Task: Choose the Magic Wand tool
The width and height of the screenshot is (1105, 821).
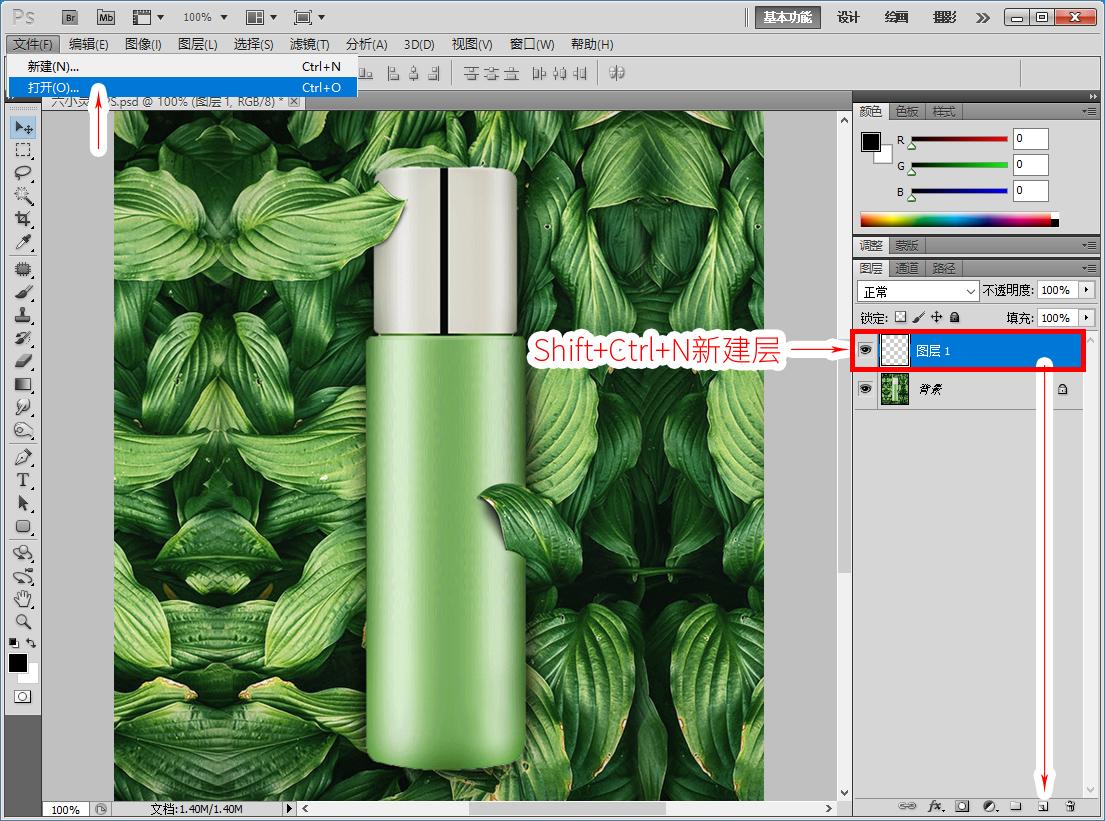Action: pyautogui.click(x=23, y=196)
